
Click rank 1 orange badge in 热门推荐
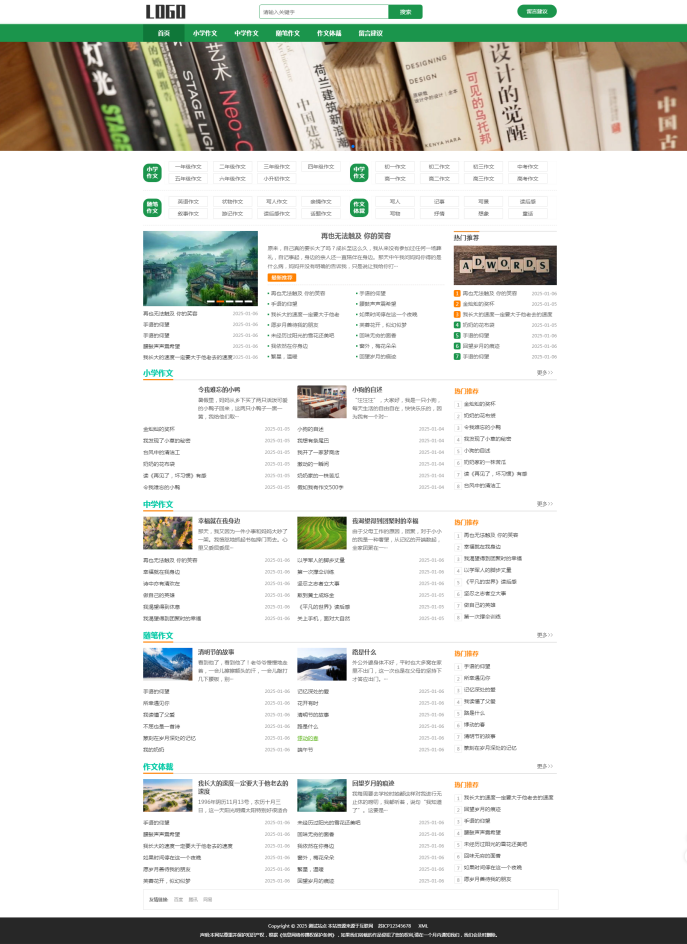coord(457,294)
